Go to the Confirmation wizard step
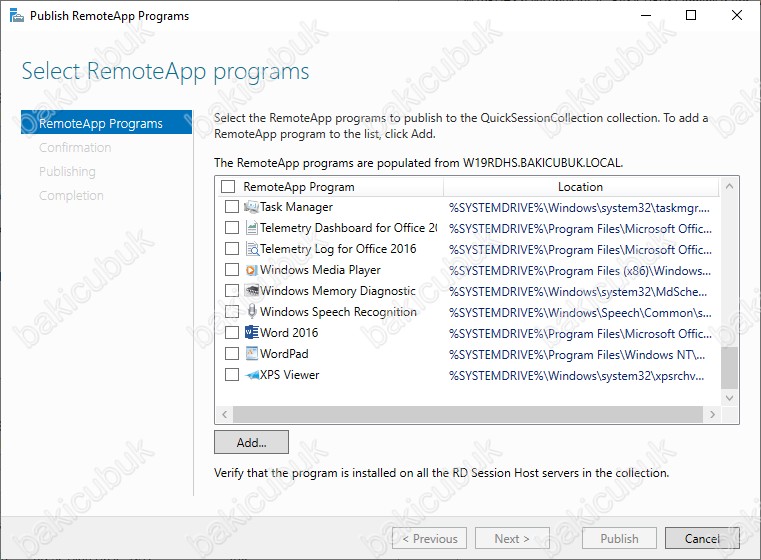This screenshot has width=761, height=560. 75,148
